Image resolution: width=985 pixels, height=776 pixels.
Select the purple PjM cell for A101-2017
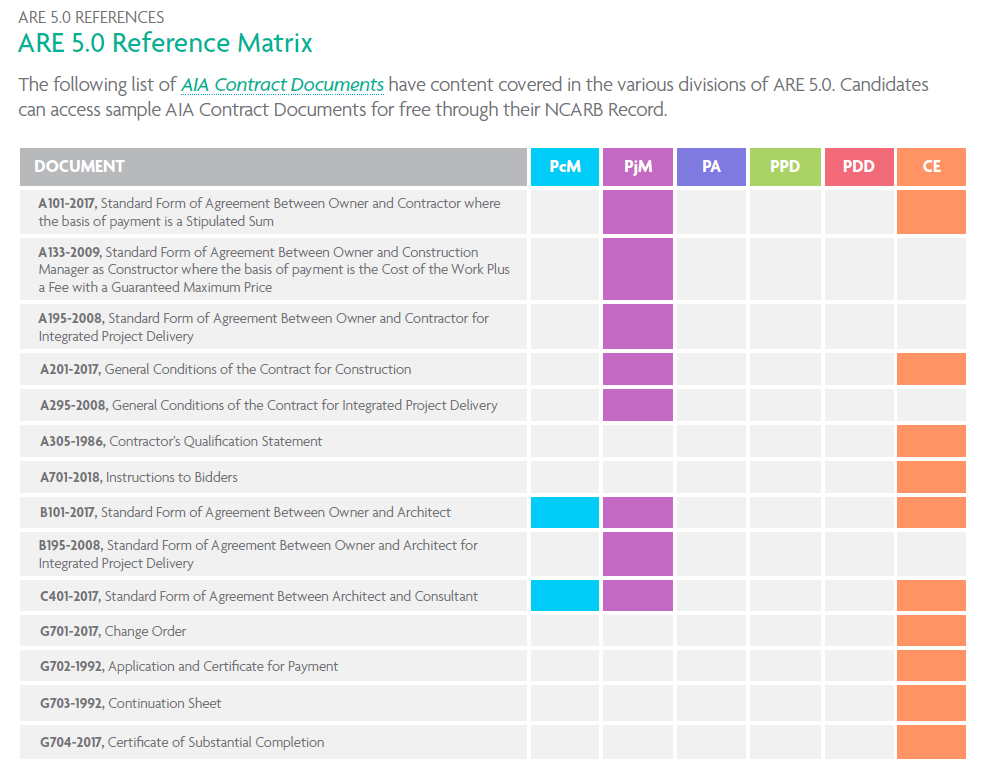(637, 211)
